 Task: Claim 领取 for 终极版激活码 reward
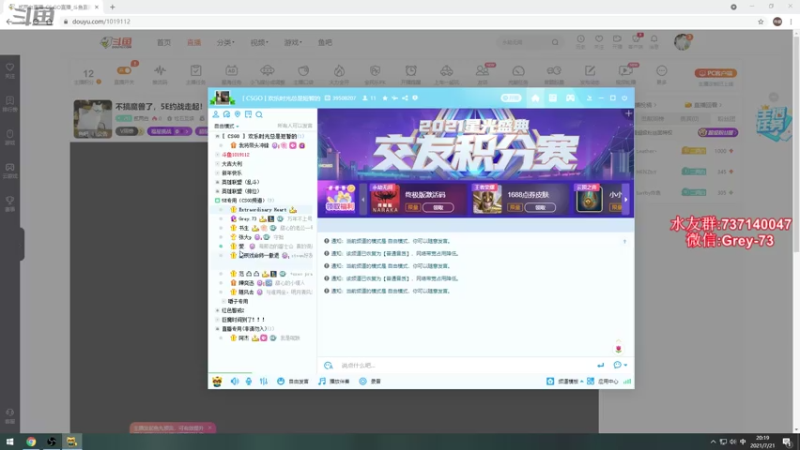click(x=438, y=208)
